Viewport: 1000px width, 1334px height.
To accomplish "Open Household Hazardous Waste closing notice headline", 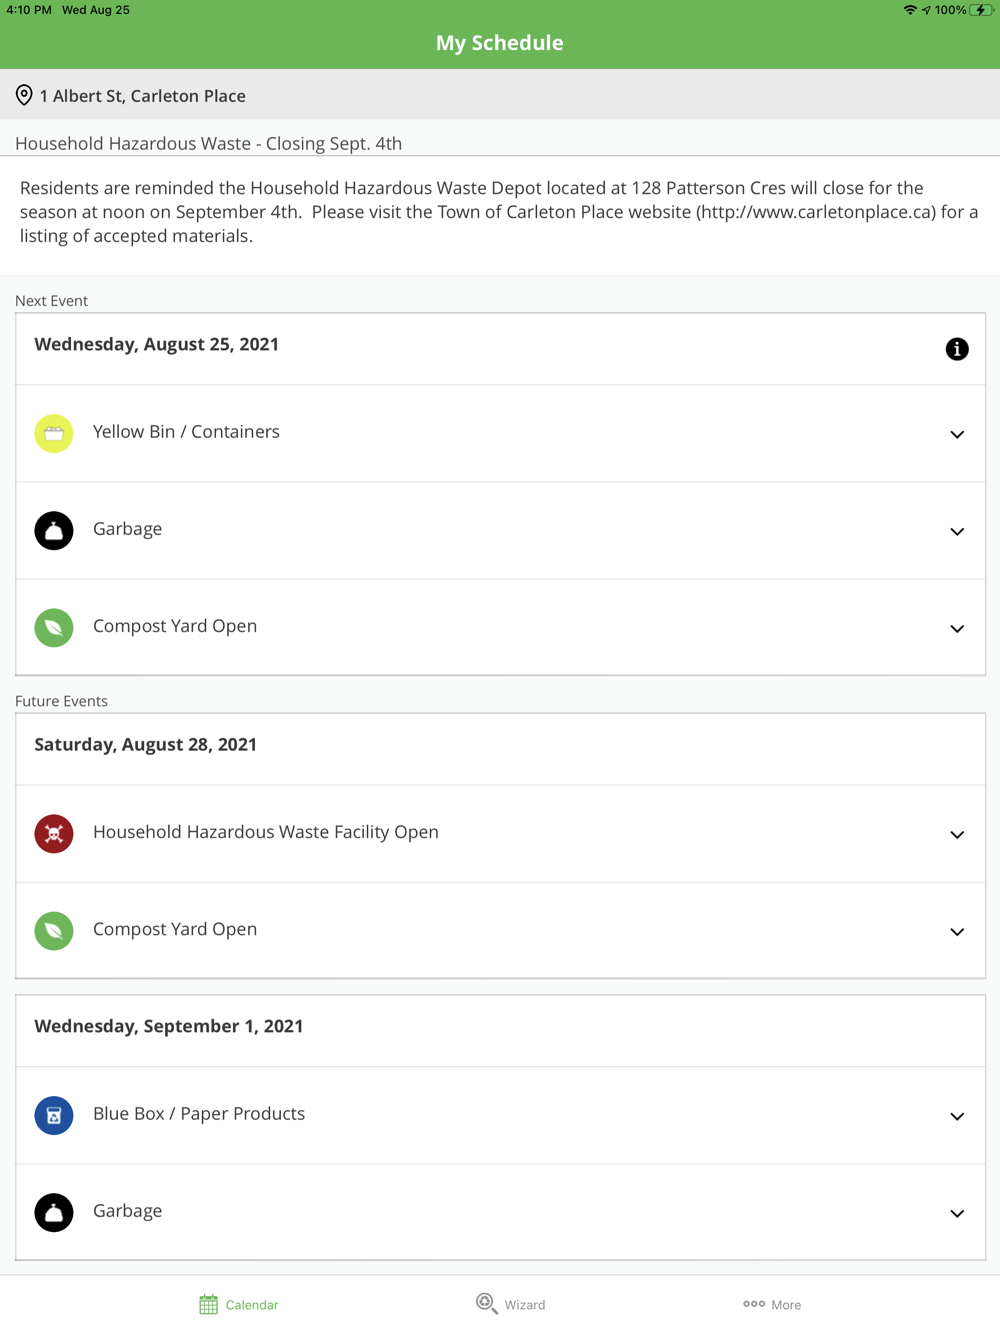I will [x=208, y=143].
